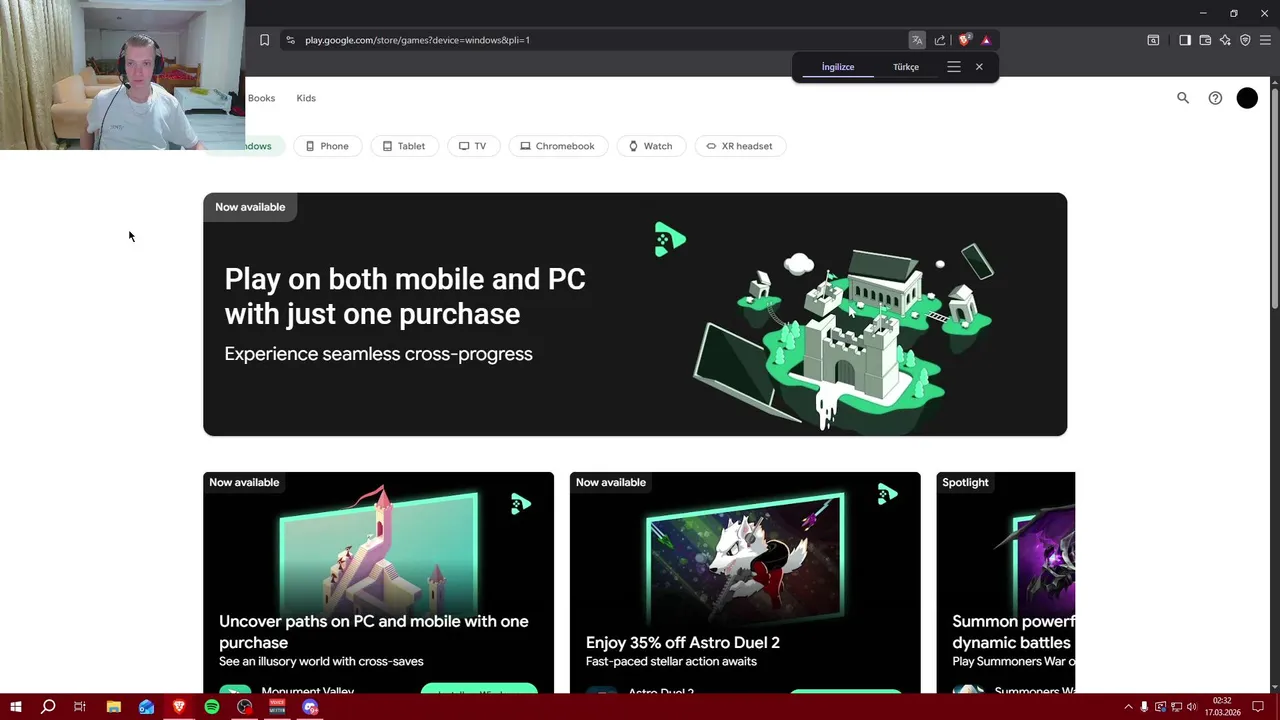
Task: Bookmark this page with the bookmark icon
Action: click(264, 40)
